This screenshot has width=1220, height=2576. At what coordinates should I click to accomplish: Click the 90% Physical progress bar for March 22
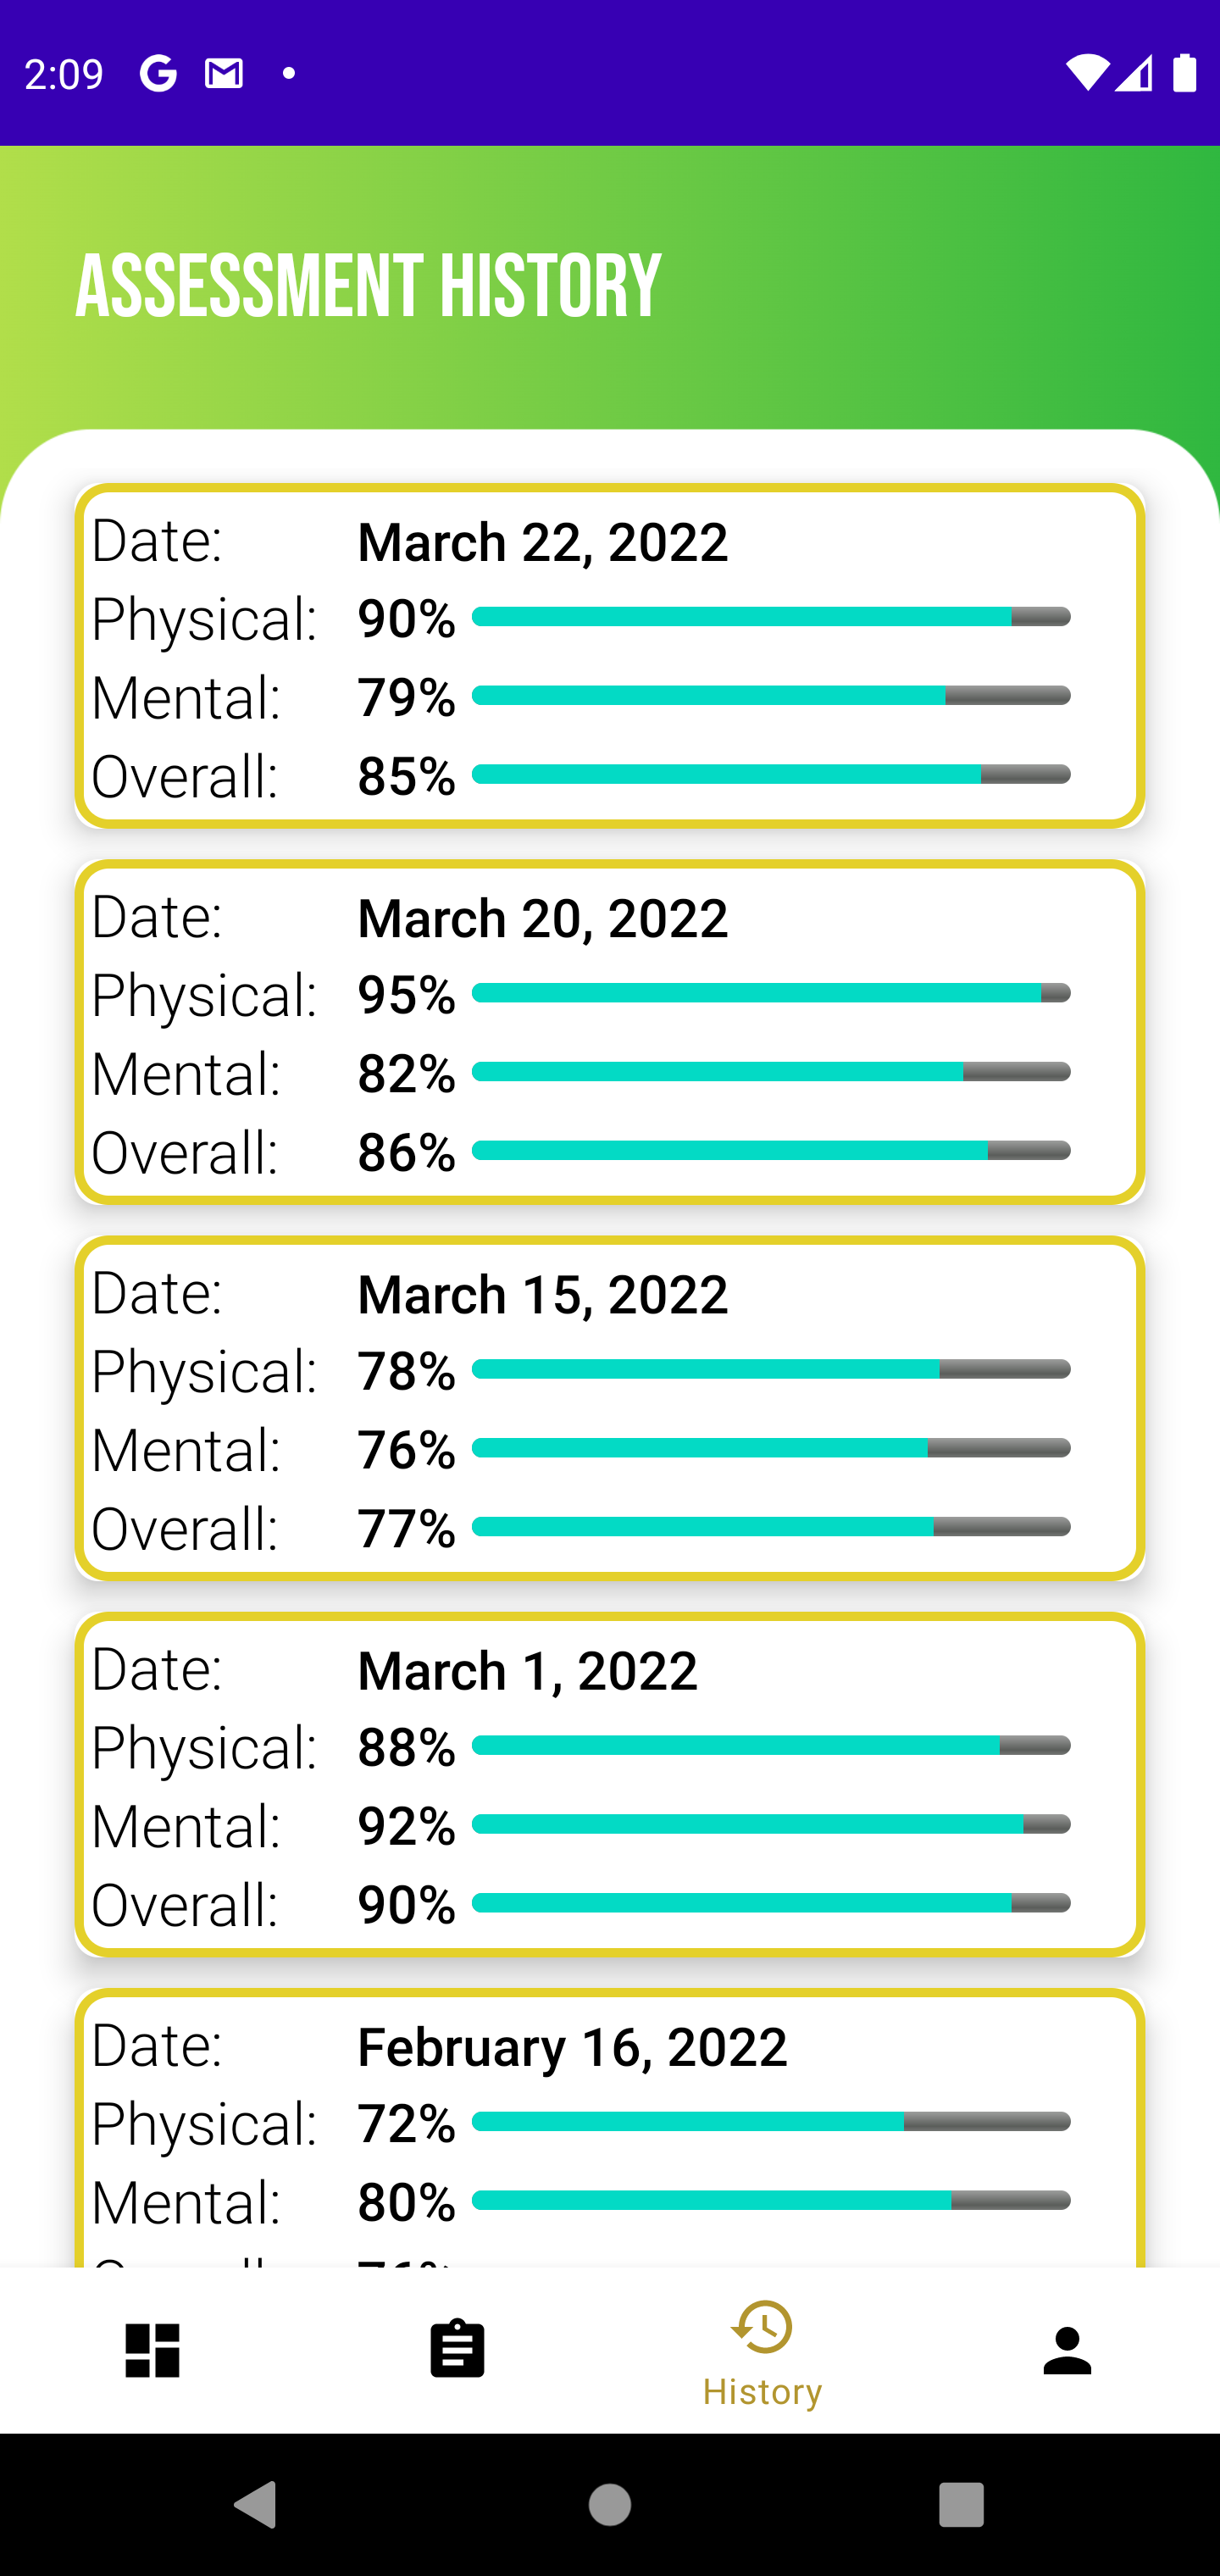point(770,617)
